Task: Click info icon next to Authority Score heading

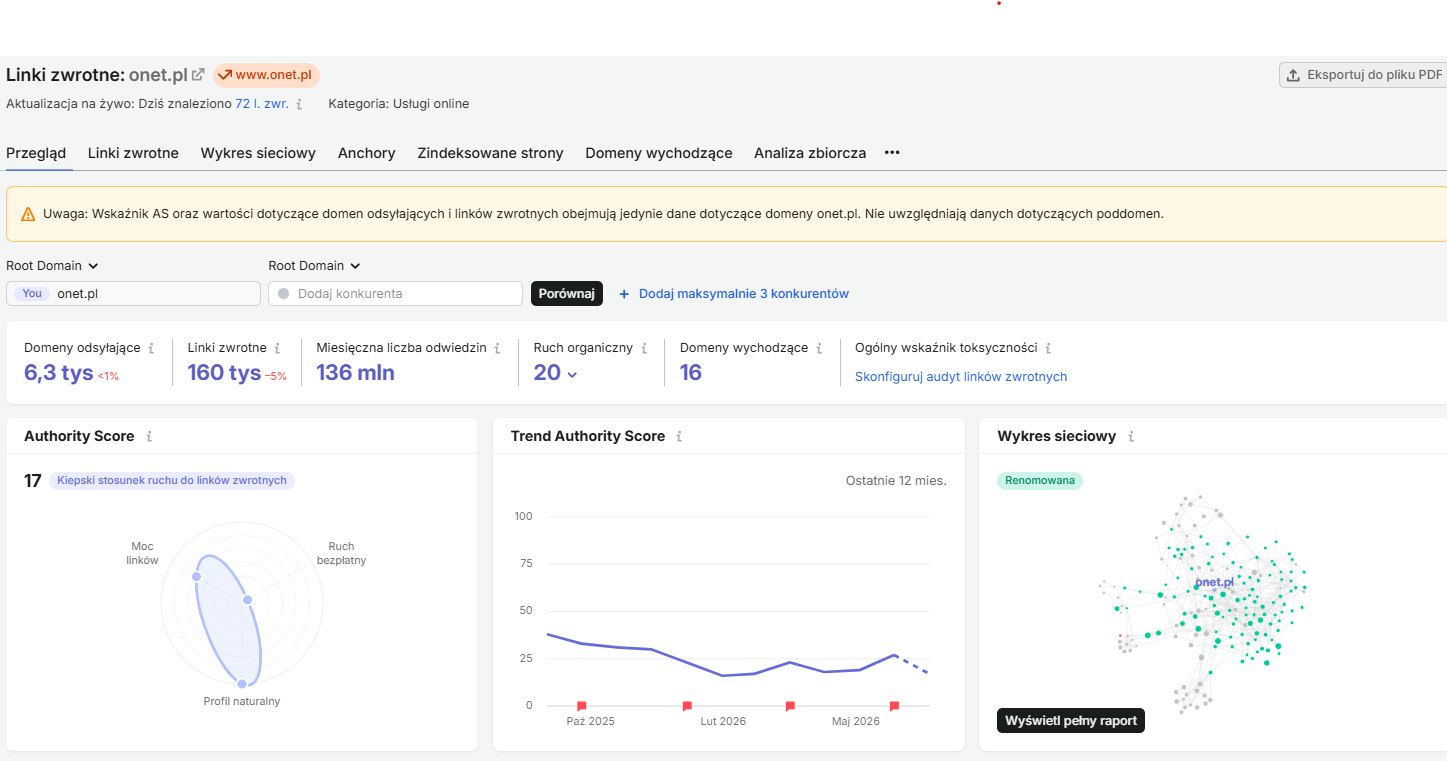Action: 149,436
